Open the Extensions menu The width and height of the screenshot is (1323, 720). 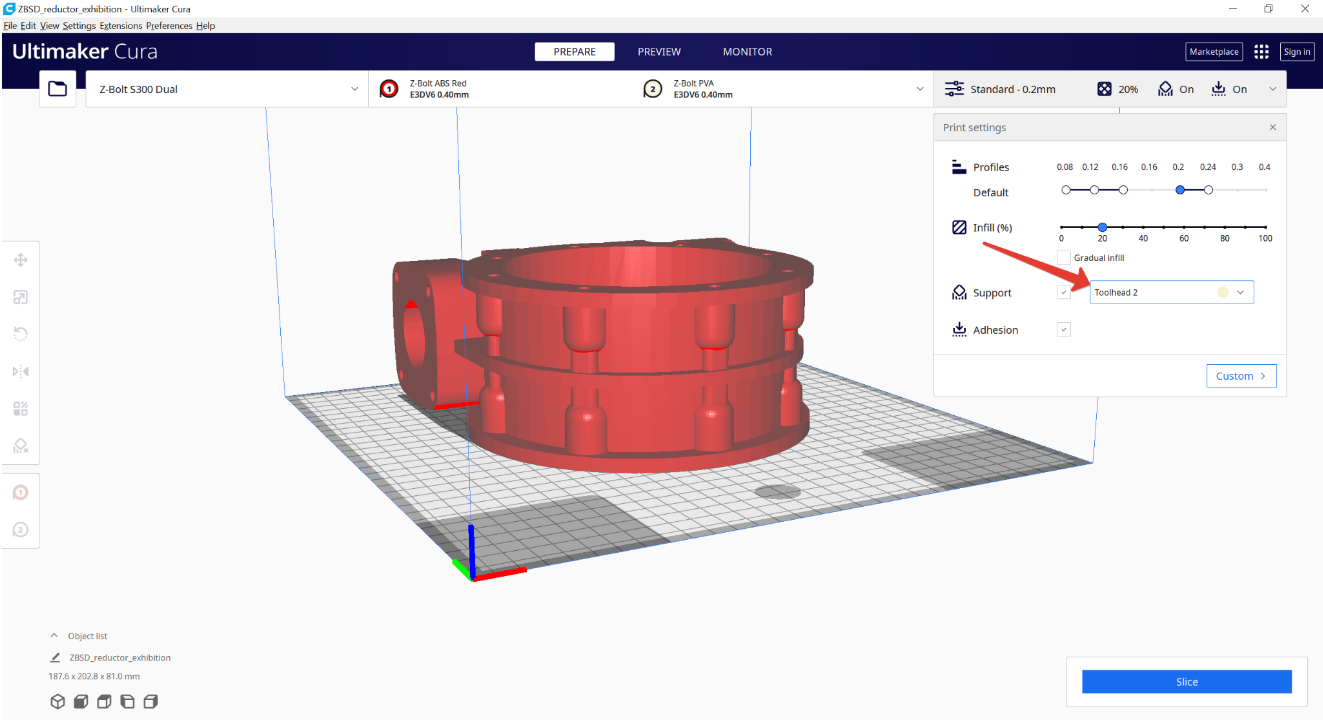[x=121, y=26]
